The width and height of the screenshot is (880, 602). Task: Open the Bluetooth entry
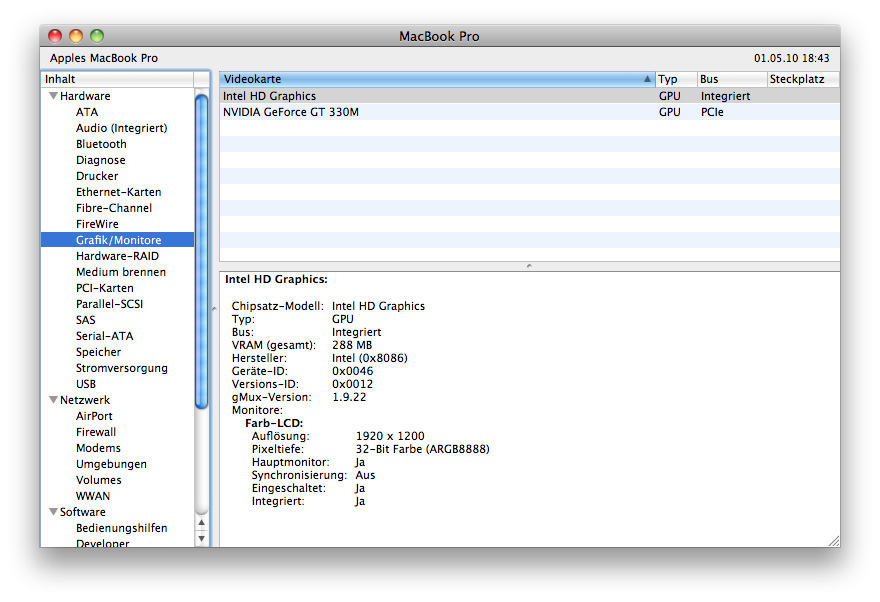[101, 144]
